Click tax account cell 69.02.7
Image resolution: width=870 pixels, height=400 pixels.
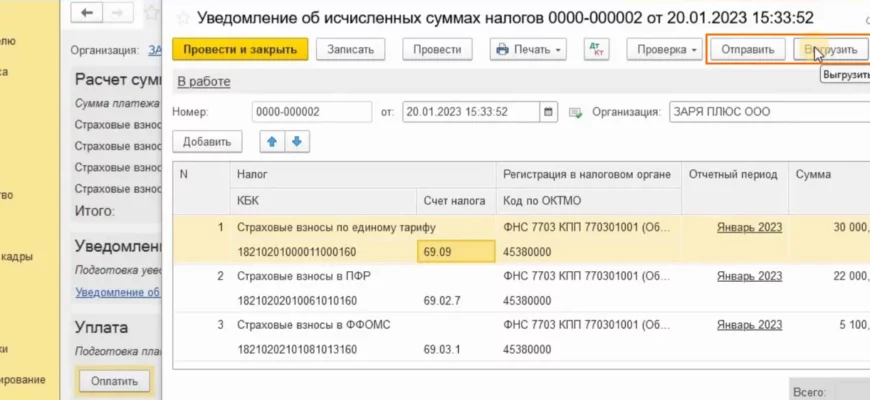point(442,301)
